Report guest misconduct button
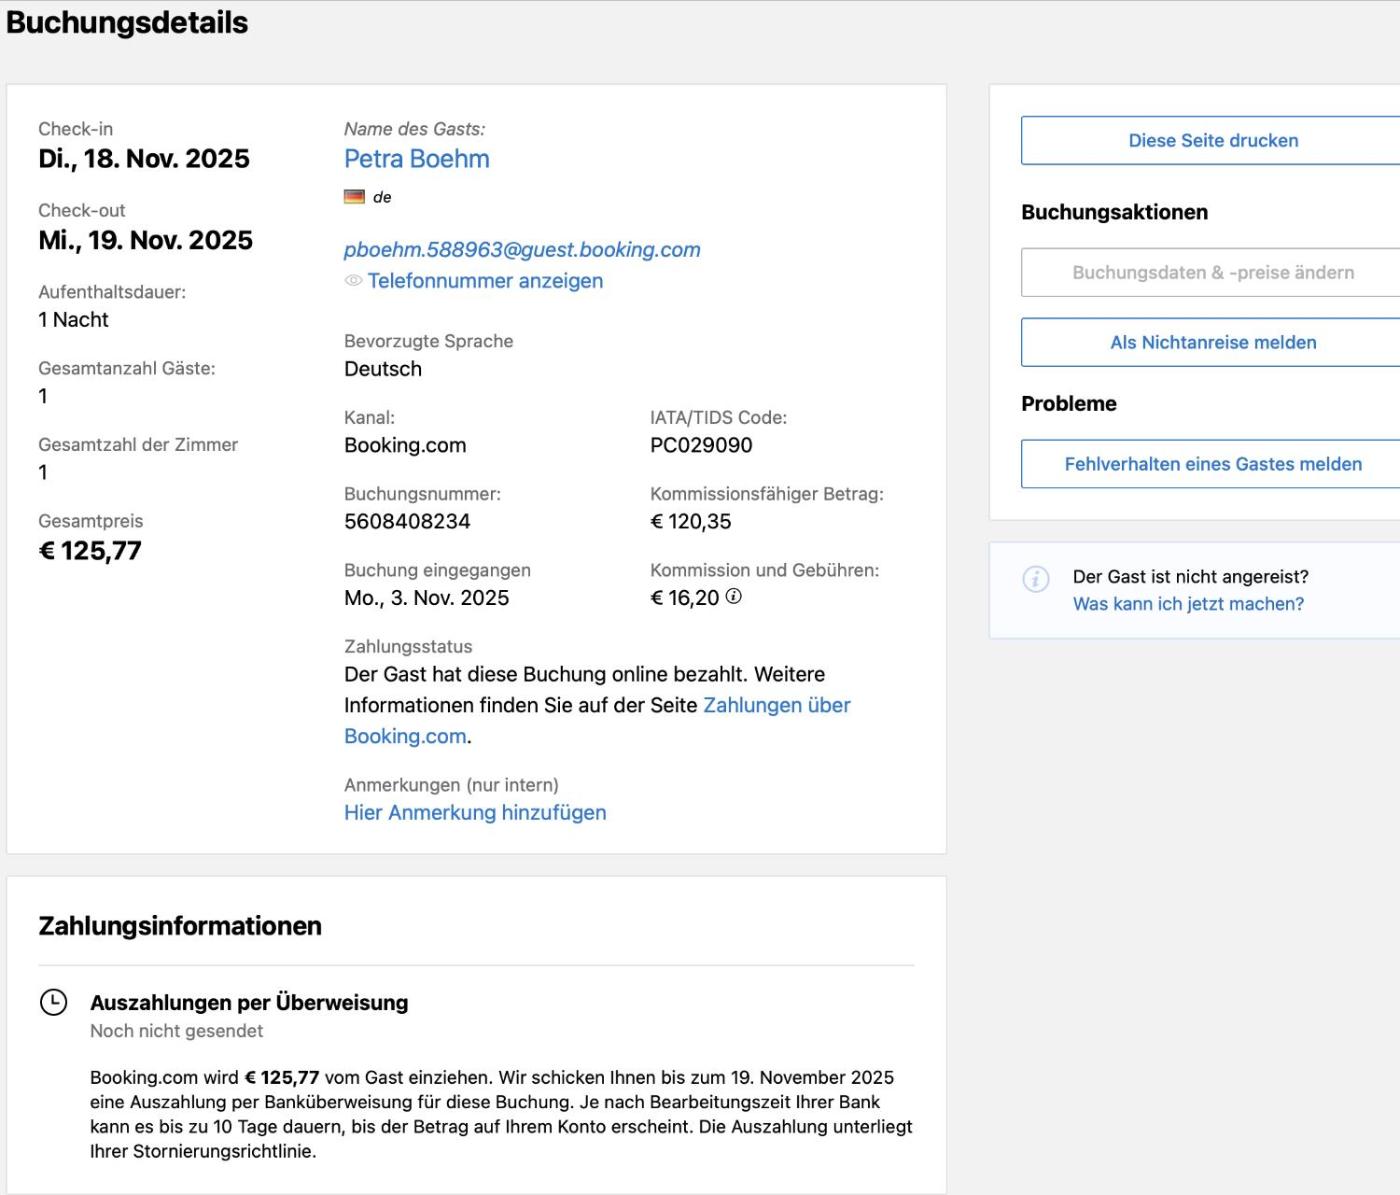The width and height of the screenshot is (1400, 1195). [1212, 464]
